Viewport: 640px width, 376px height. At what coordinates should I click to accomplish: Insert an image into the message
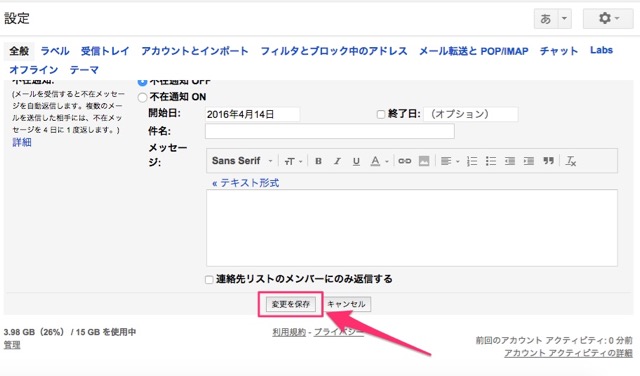click(x=424, y=161)
